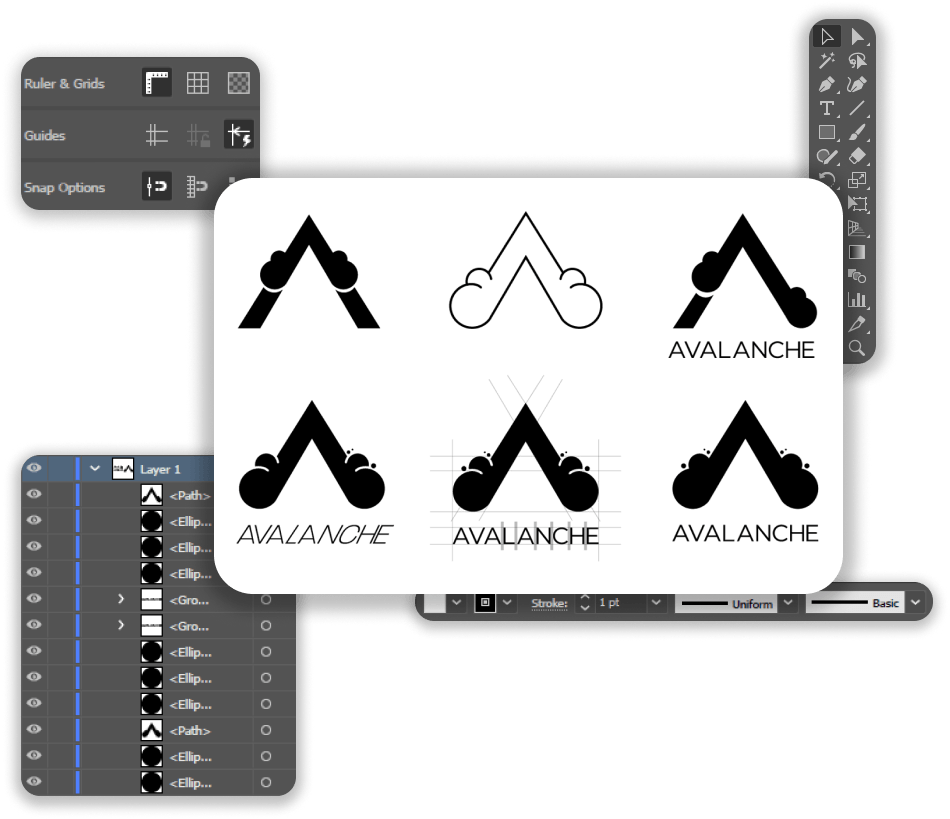The image size is (950, 819).
Task: Select the Paintbrush tool
Action: tap(857, 132)
